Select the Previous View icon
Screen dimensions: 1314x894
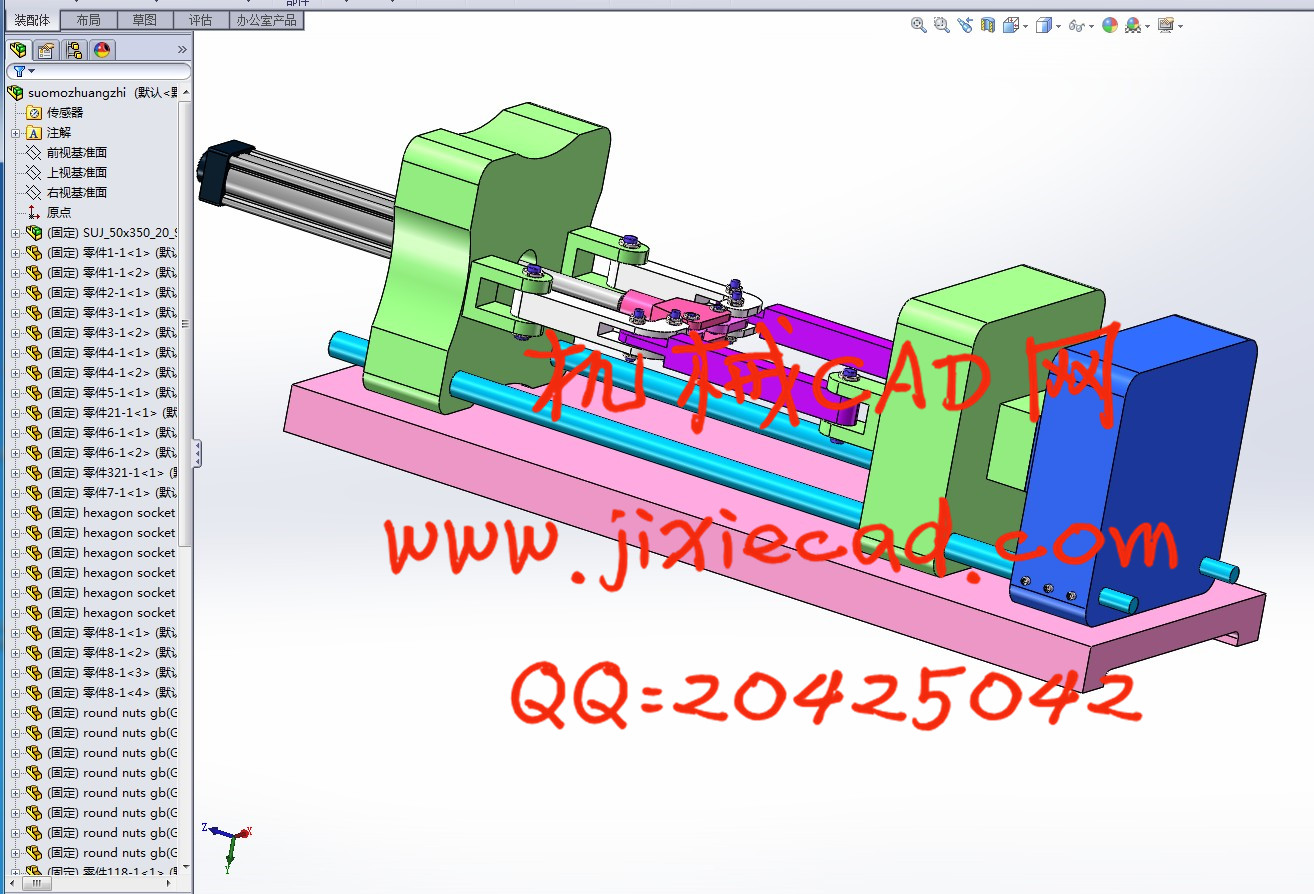(x=964, y=26)
